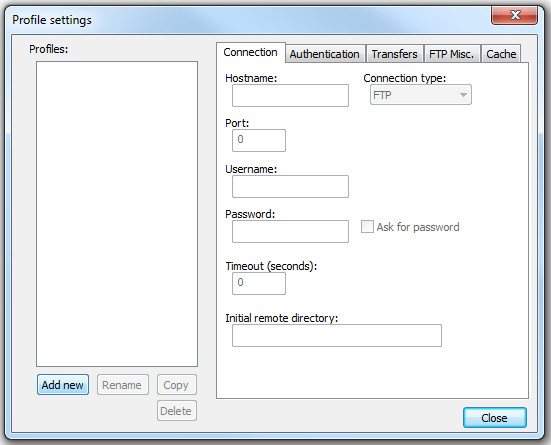Screen dimensions: 551x445
Task: Focus the Port number field
Action: (259, 140)
